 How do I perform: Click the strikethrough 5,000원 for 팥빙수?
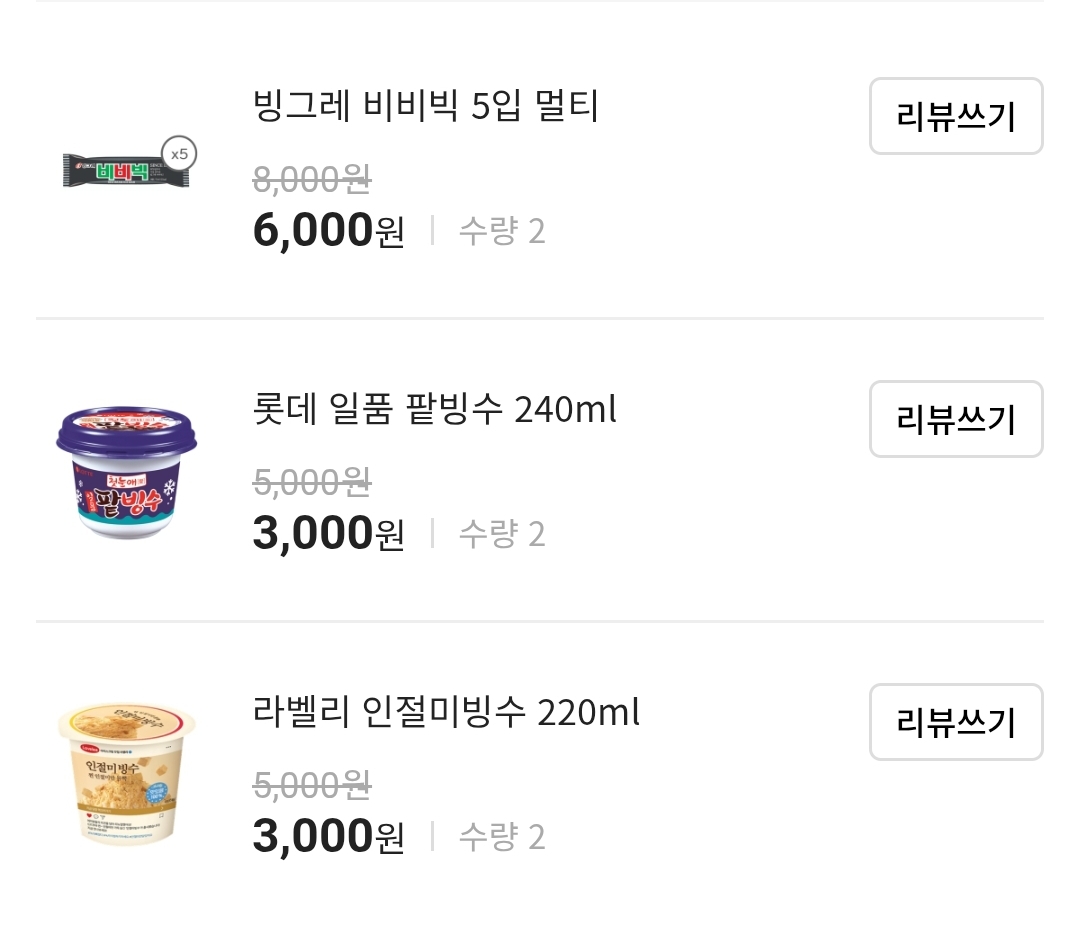pyautogui.click(x=310, y=482)
